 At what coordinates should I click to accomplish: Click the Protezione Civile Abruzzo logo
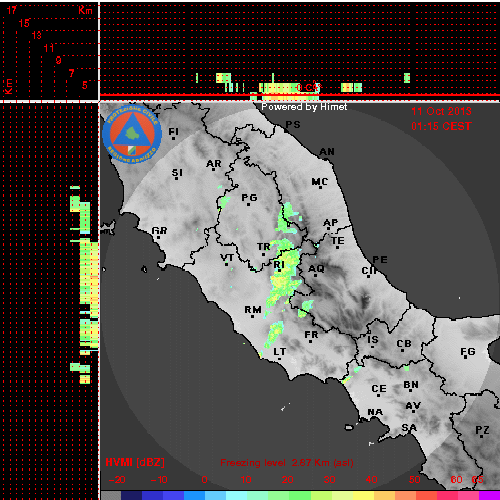point(132,134)
